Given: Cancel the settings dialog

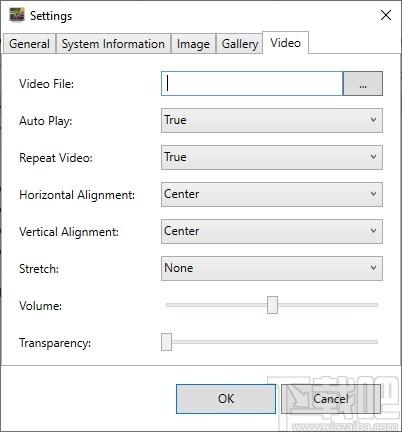Looking at the screenshot, I should tap(331, 399).
